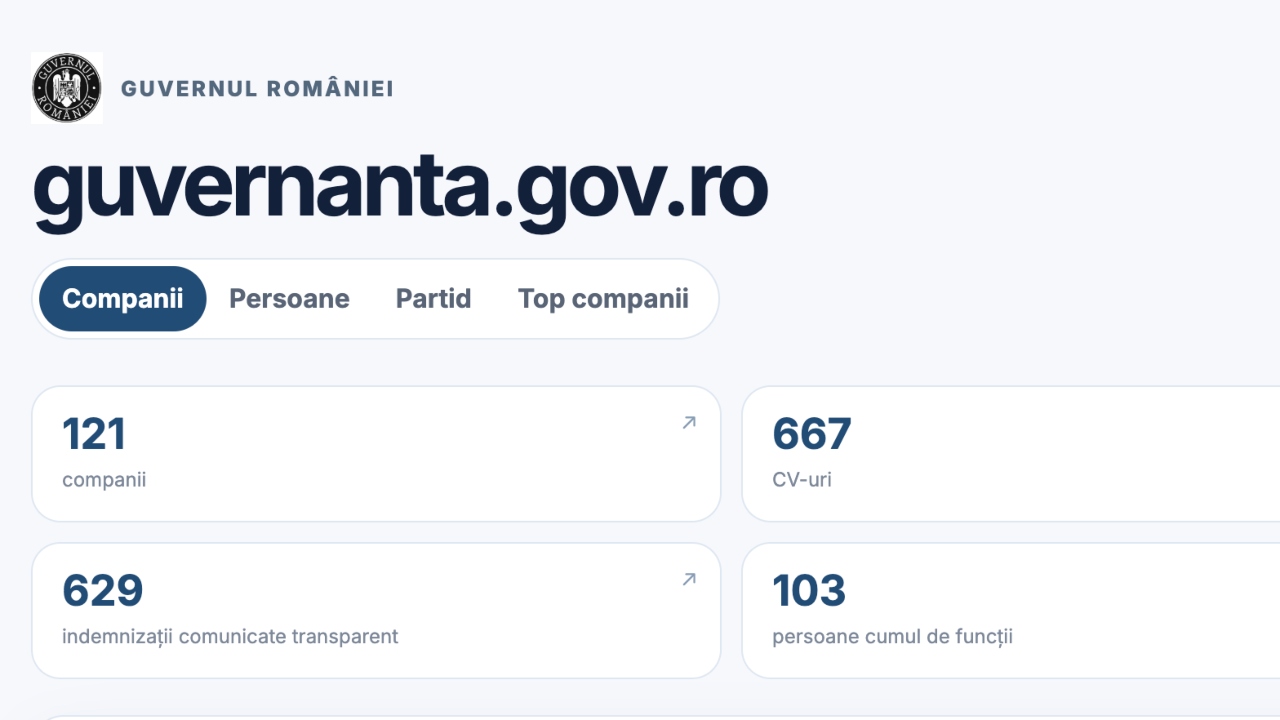Click the number 667 in CV card
This screenshot has width=1280, height=720.
point(812,435)
